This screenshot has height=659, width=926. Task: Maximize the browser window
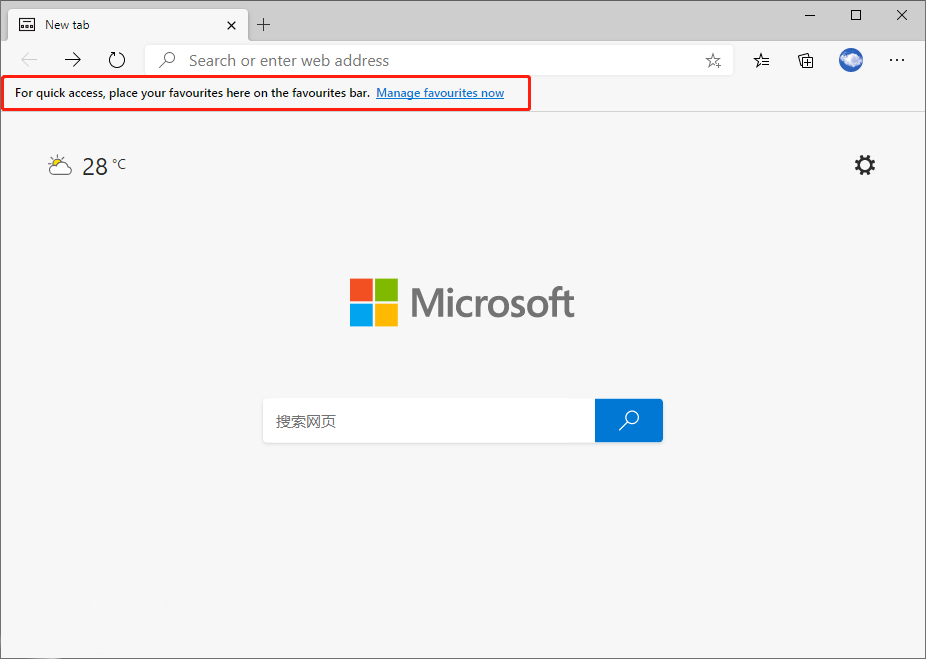[856, 15]
